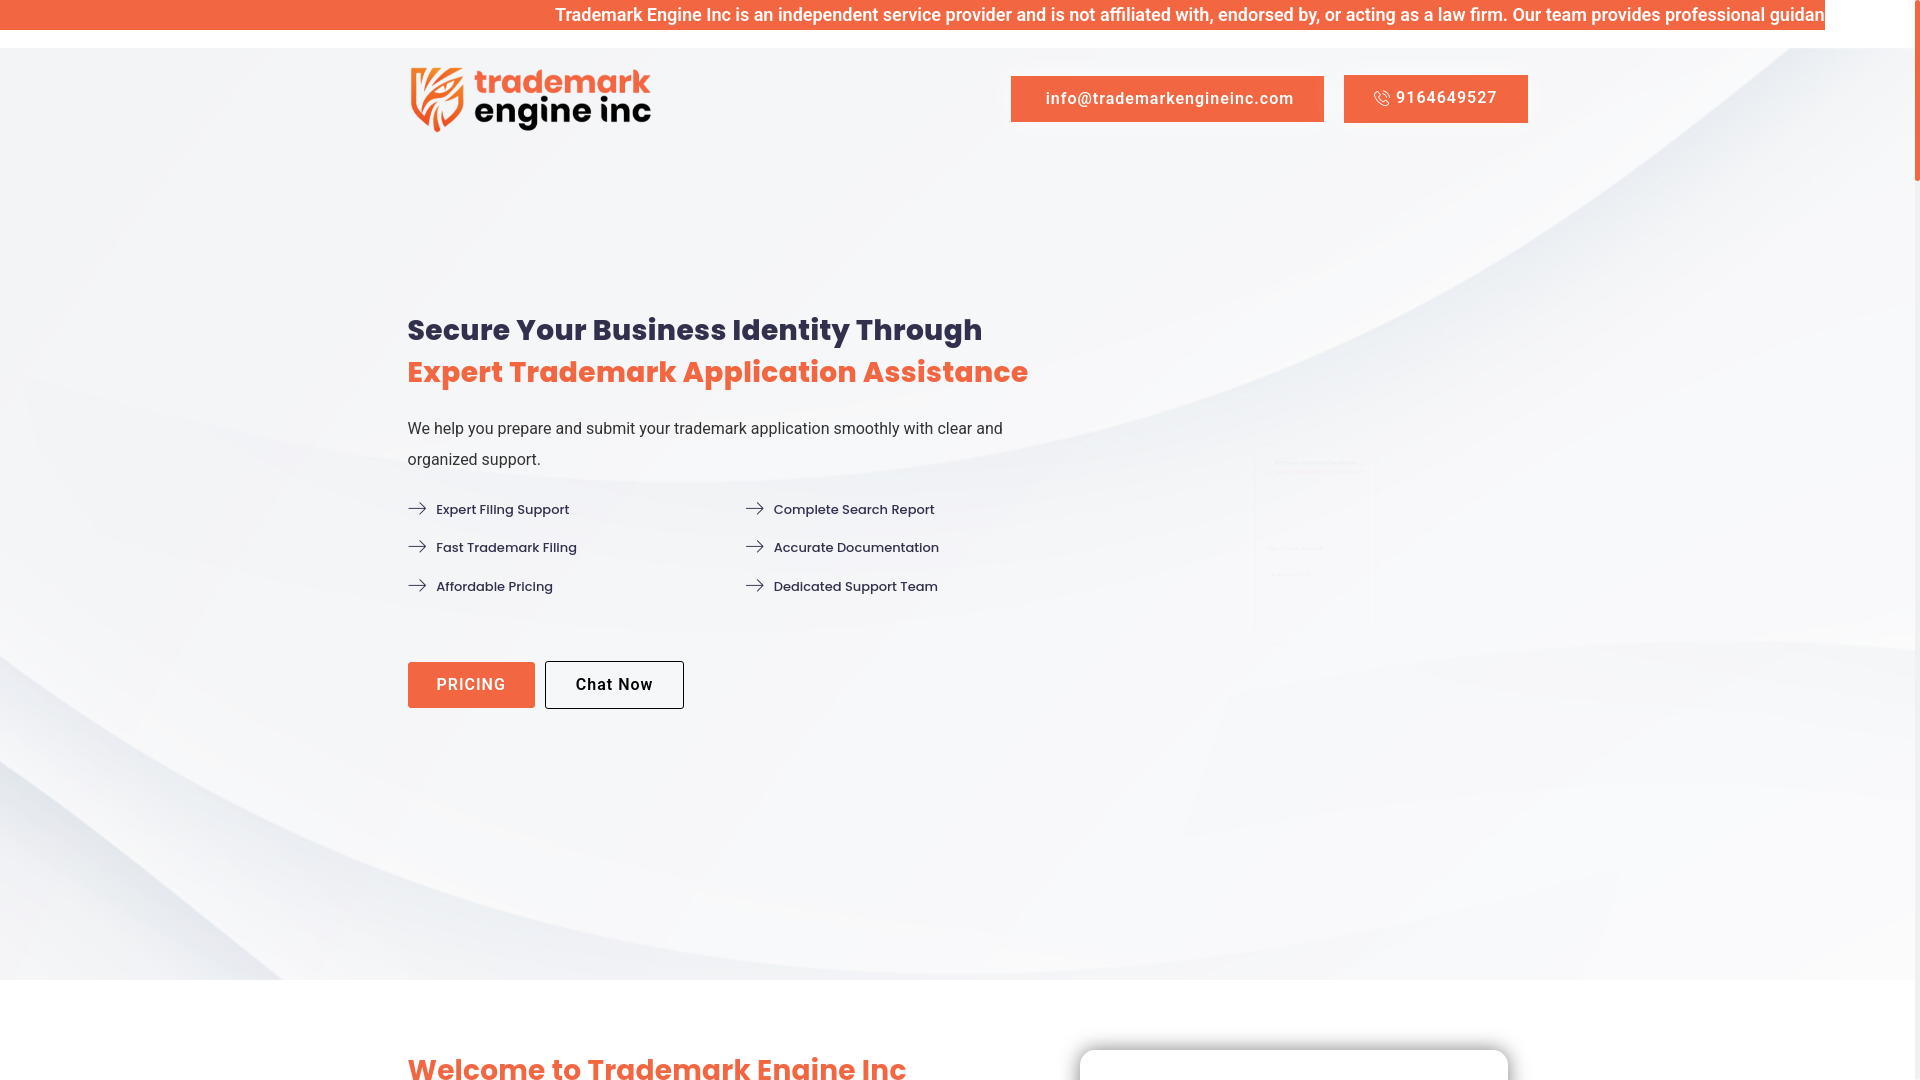The width and height of the screenshot is (1920, 1080).
Task: Click the 'Fast Trademark Filing' text
Action: [x=506, y=548]
